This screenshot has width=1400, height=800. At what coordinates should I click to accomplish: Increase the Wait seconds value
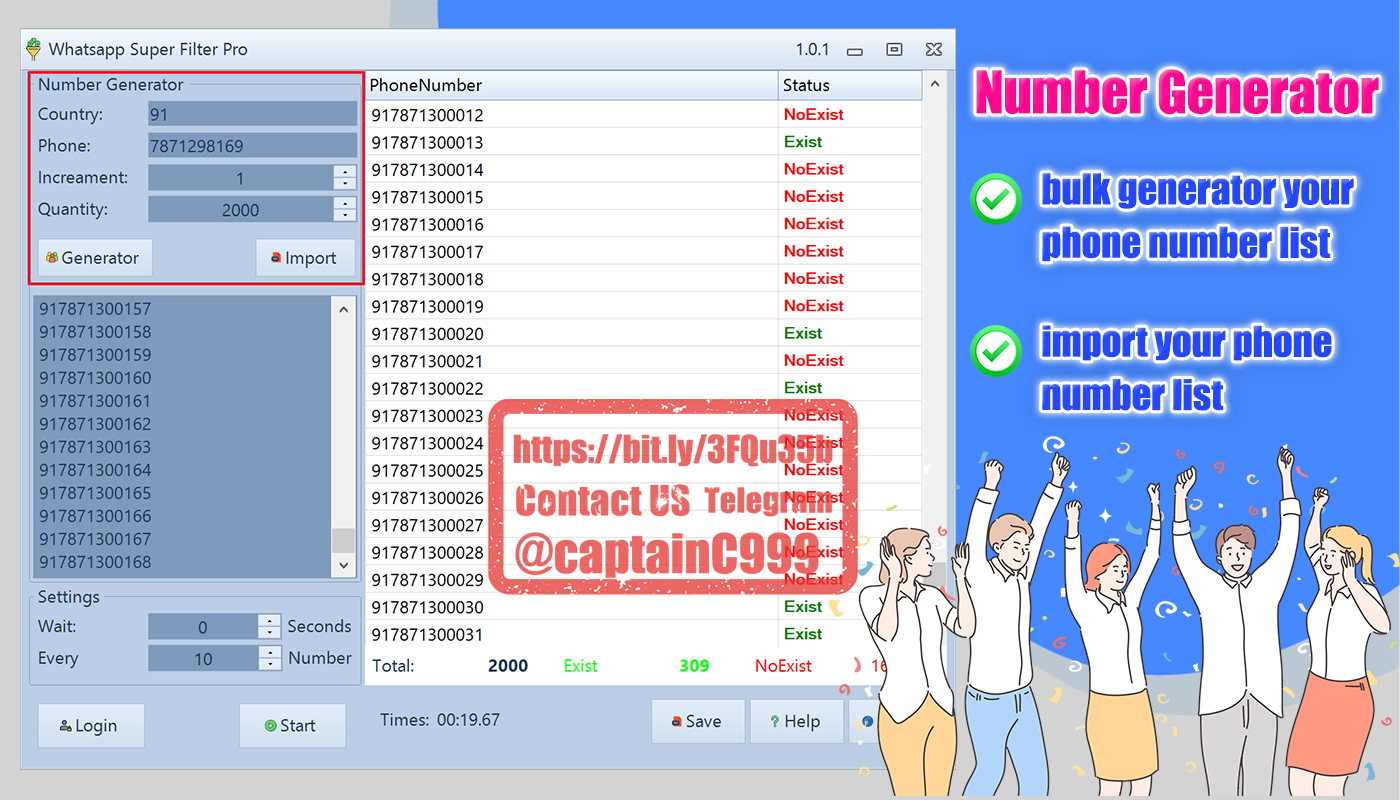click(x=270, y=621)
